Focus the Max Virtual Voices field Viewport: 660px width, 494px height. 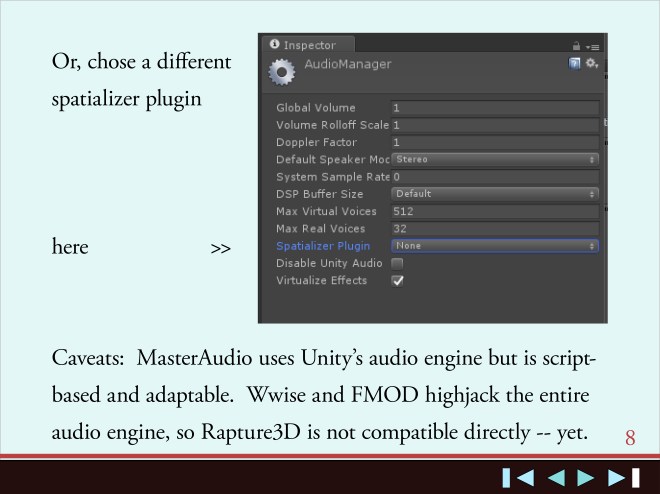(x=495, y=211)
